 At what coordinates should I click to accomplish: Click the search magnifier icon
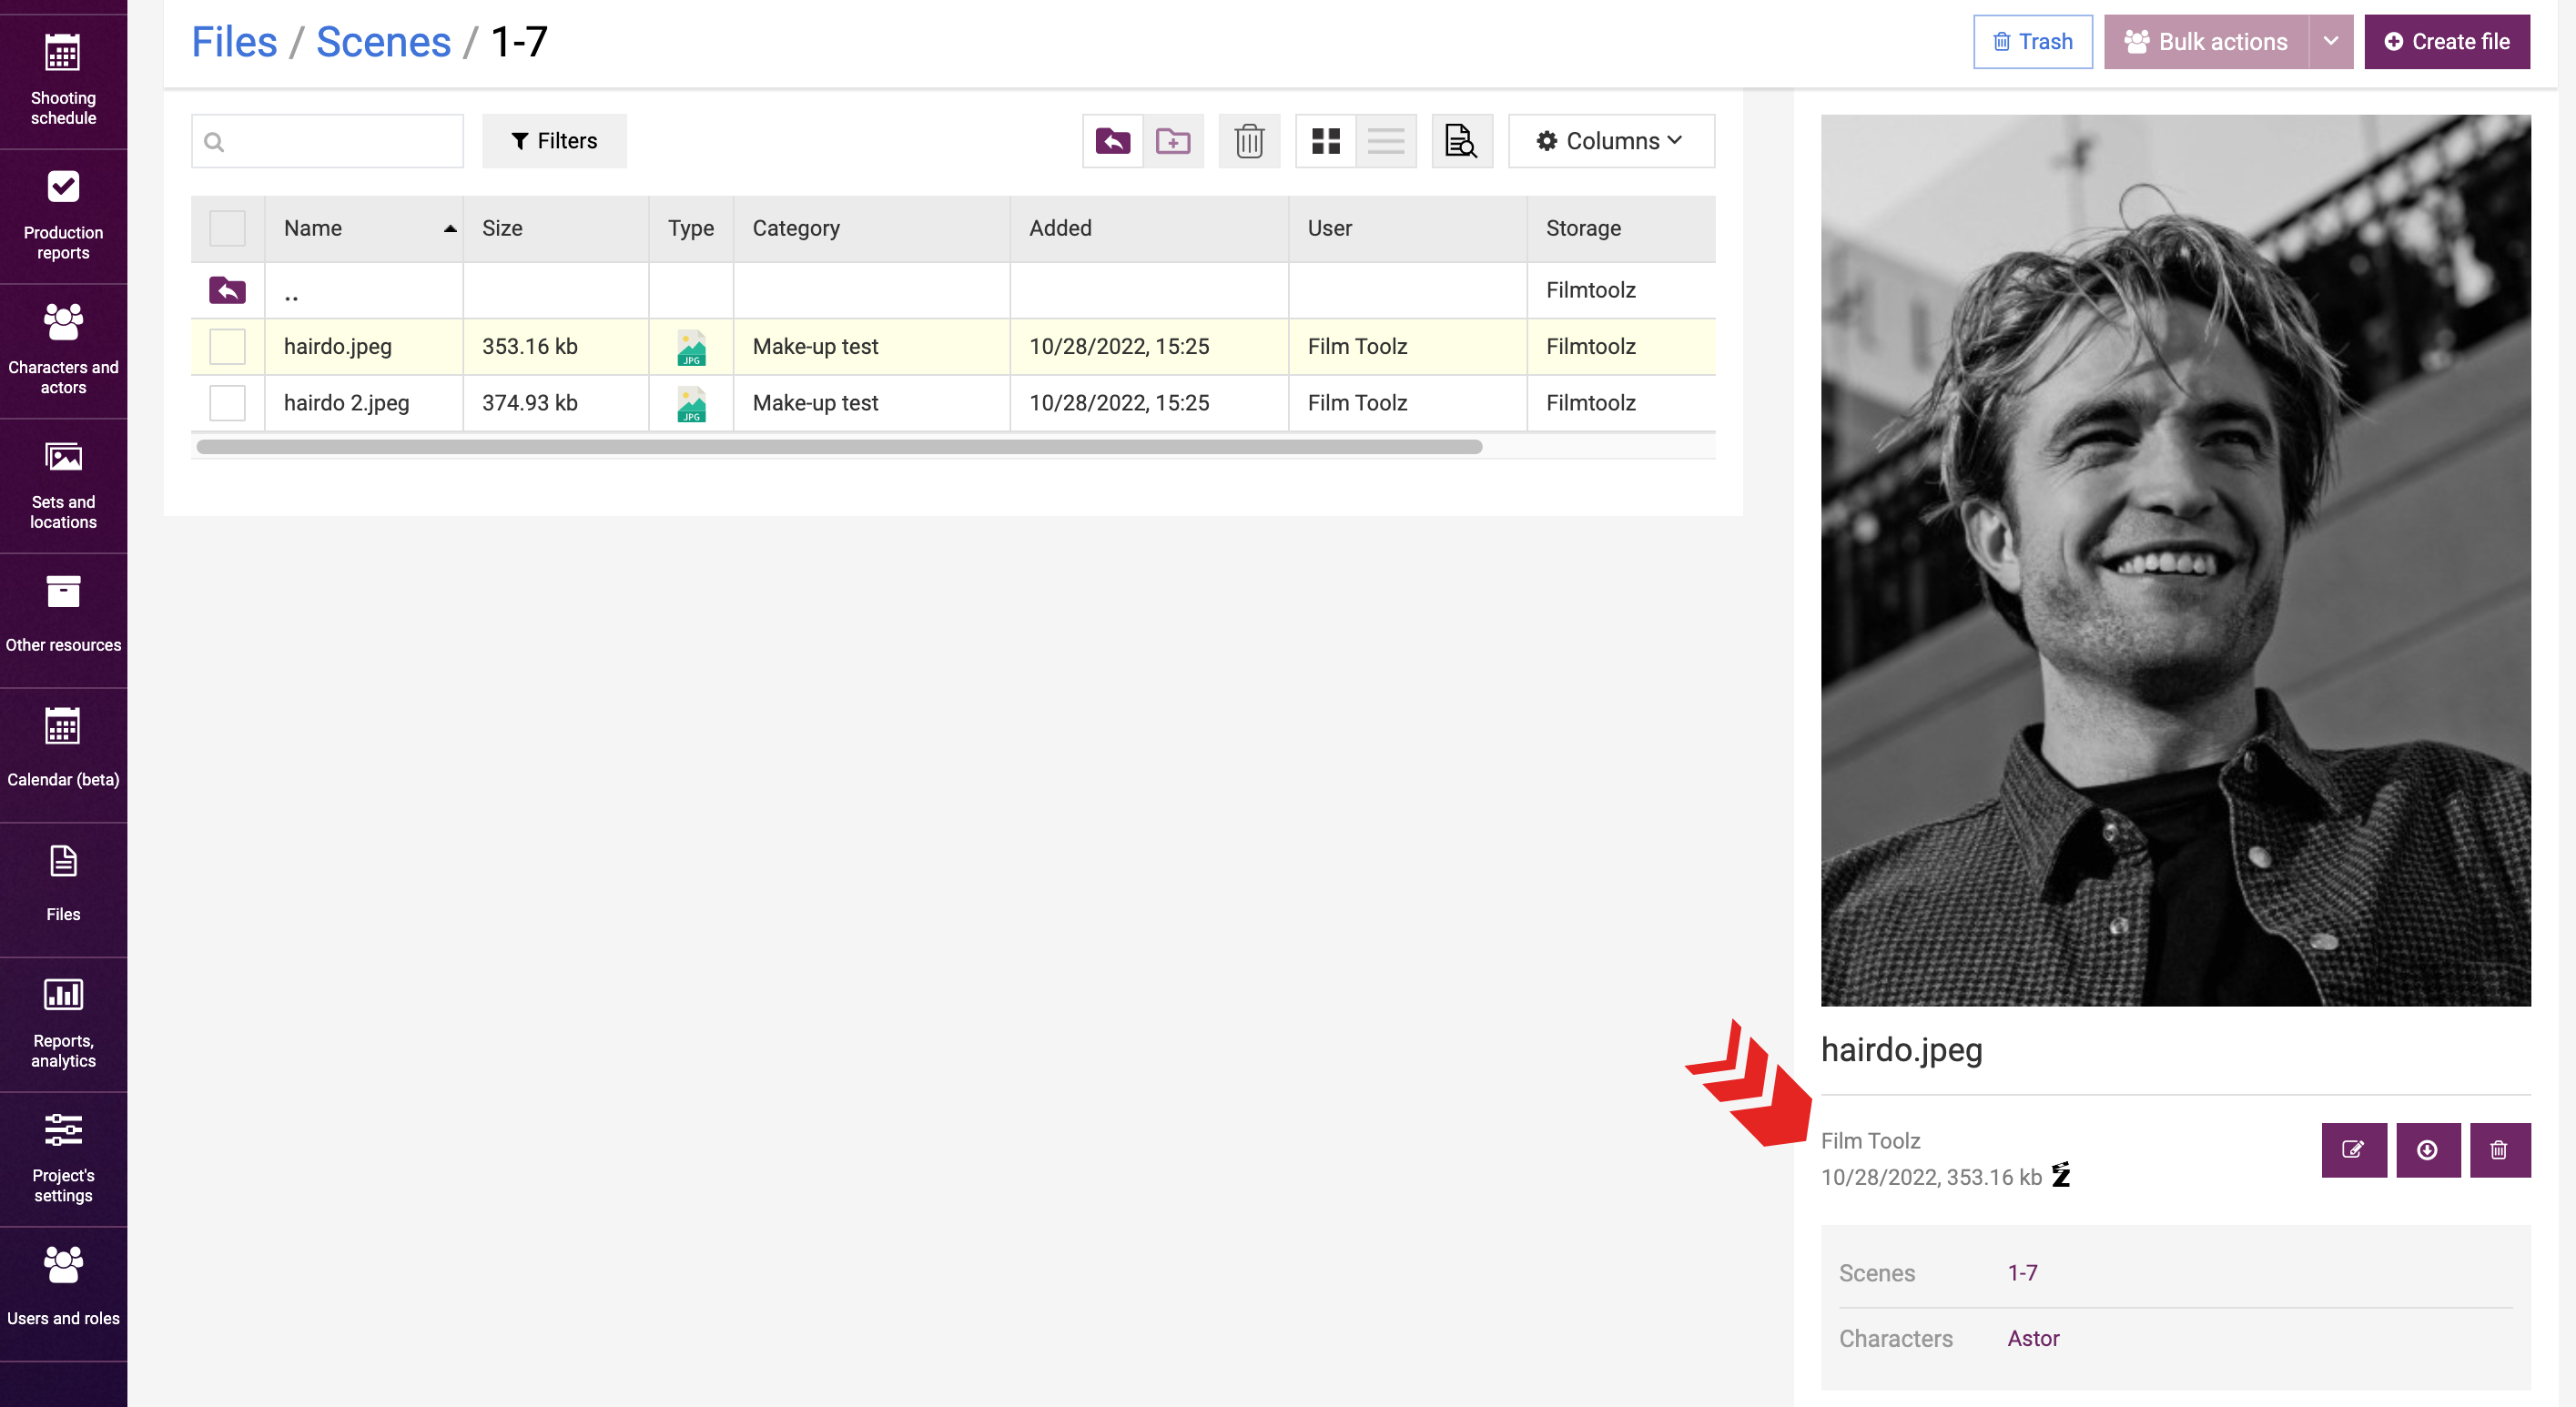pyautogui.click(x=214, y=142)
